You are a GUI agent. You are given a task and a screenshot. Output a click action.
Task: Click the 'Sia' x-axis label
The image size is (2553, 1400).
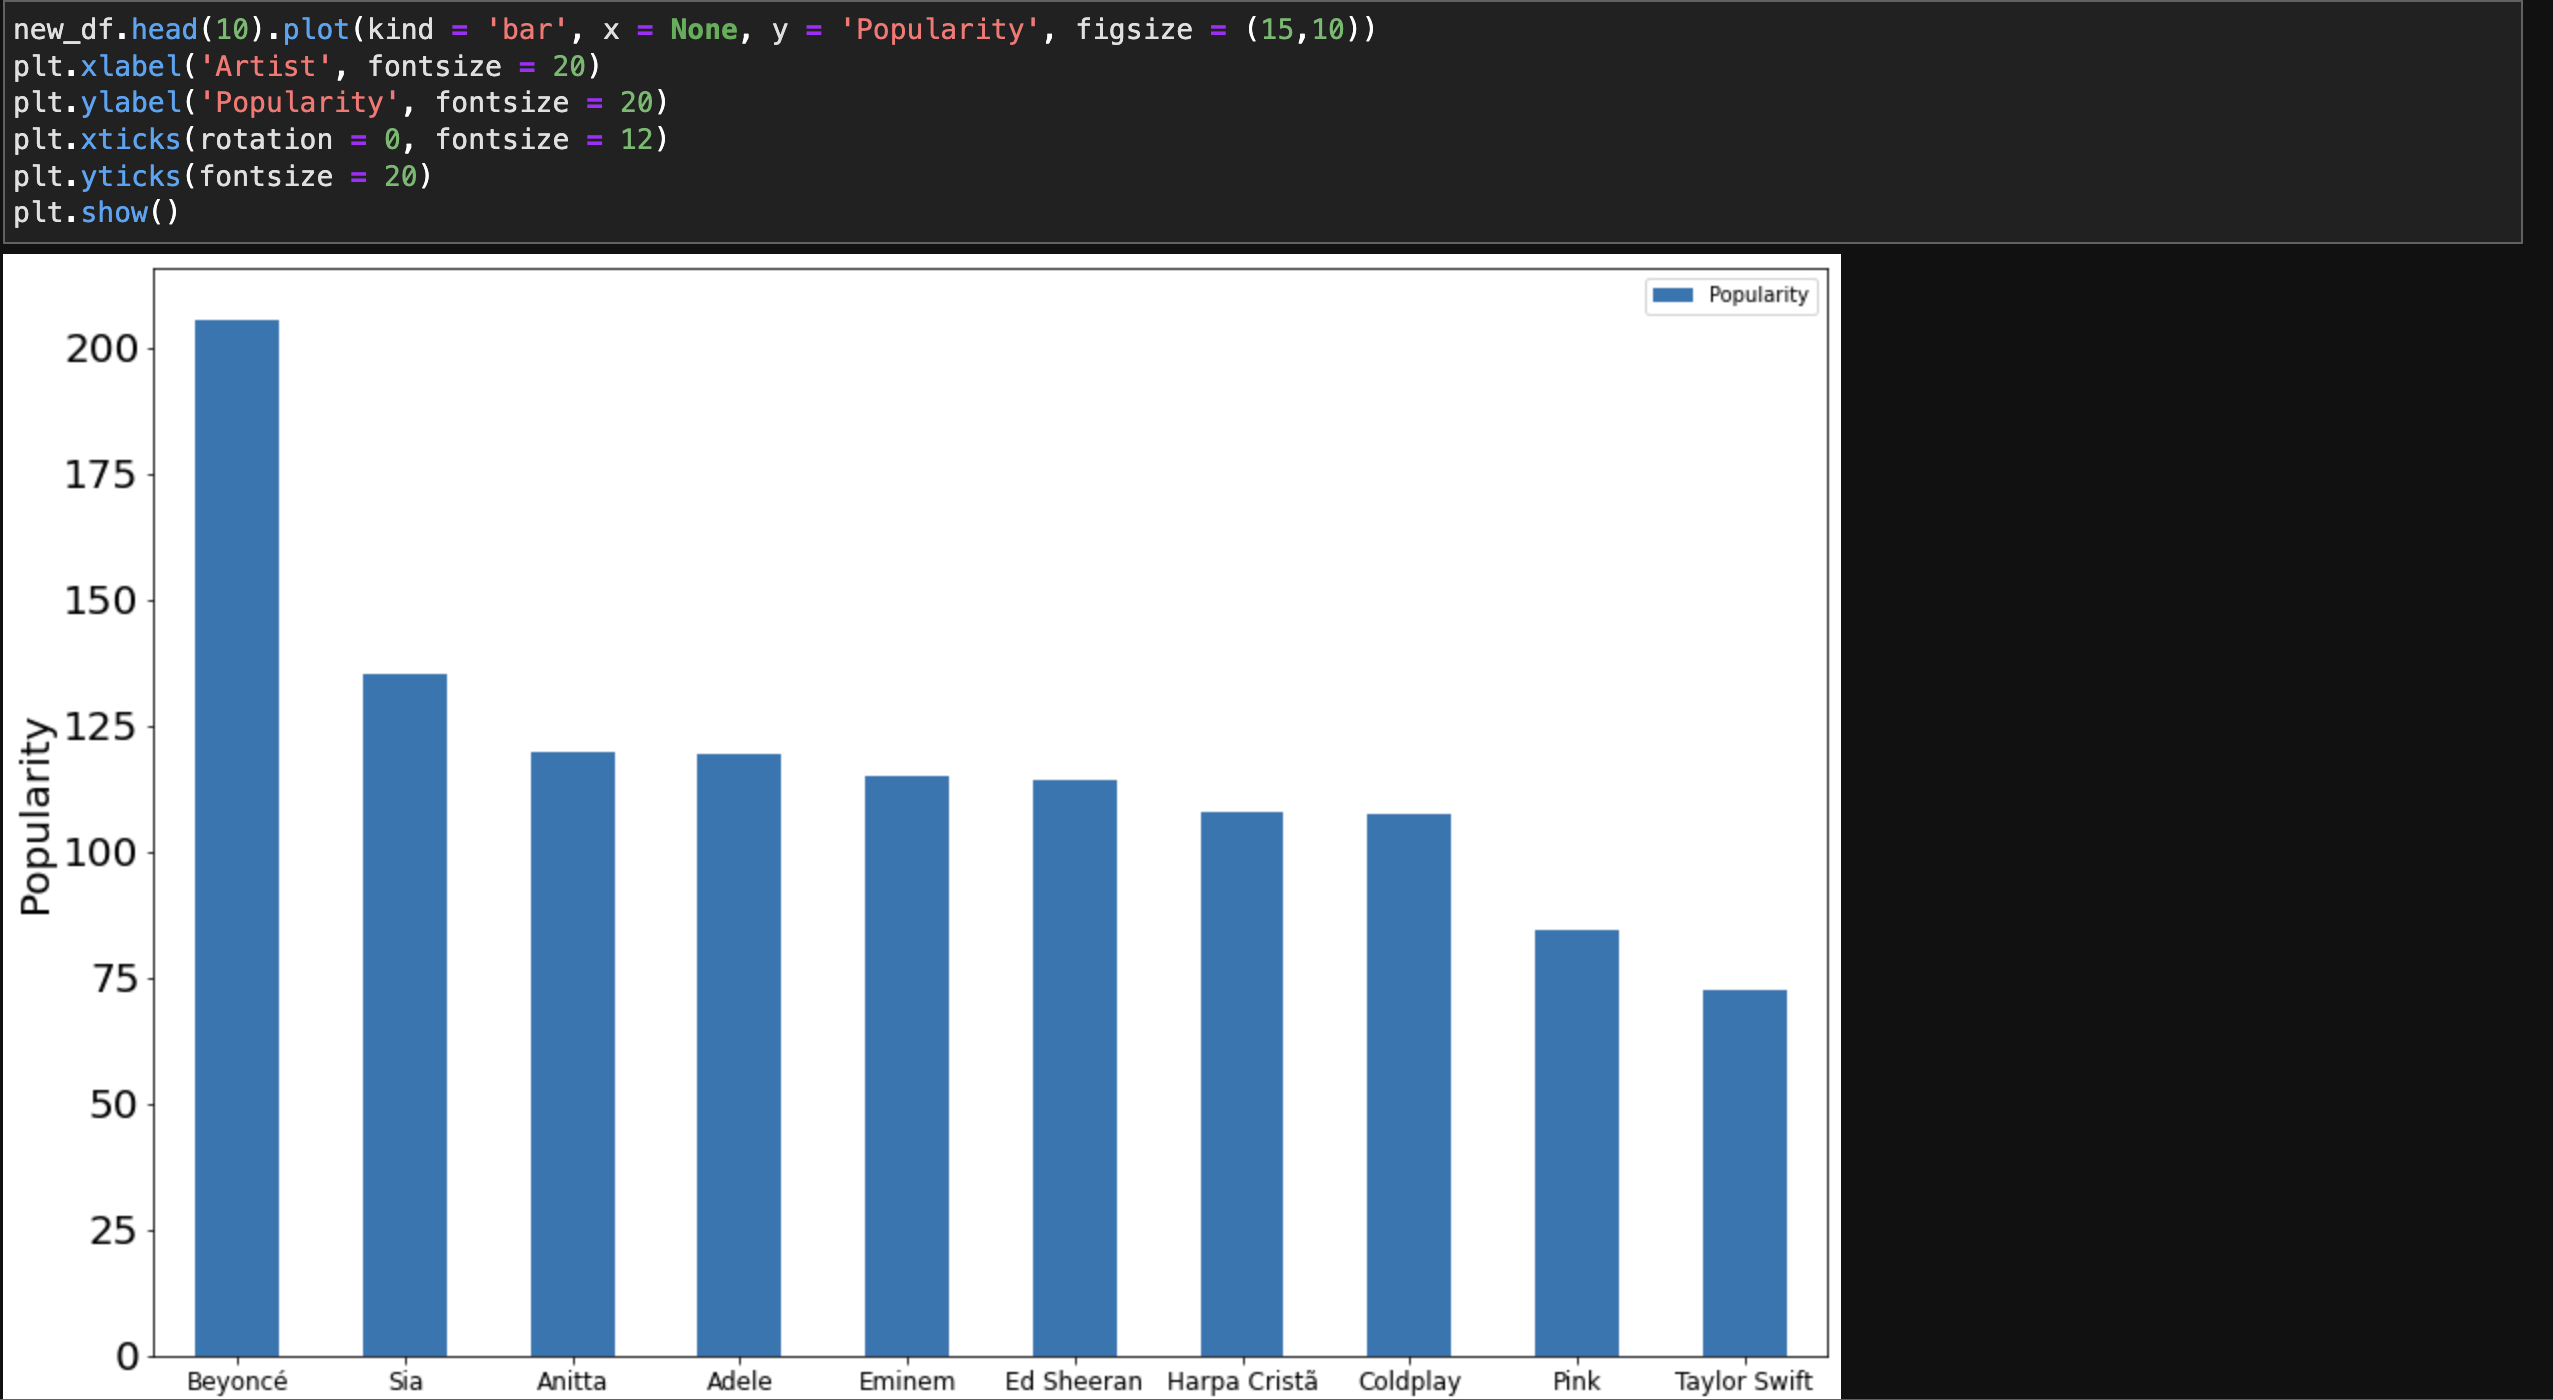pyautogui.click(x=405, y=1381)
